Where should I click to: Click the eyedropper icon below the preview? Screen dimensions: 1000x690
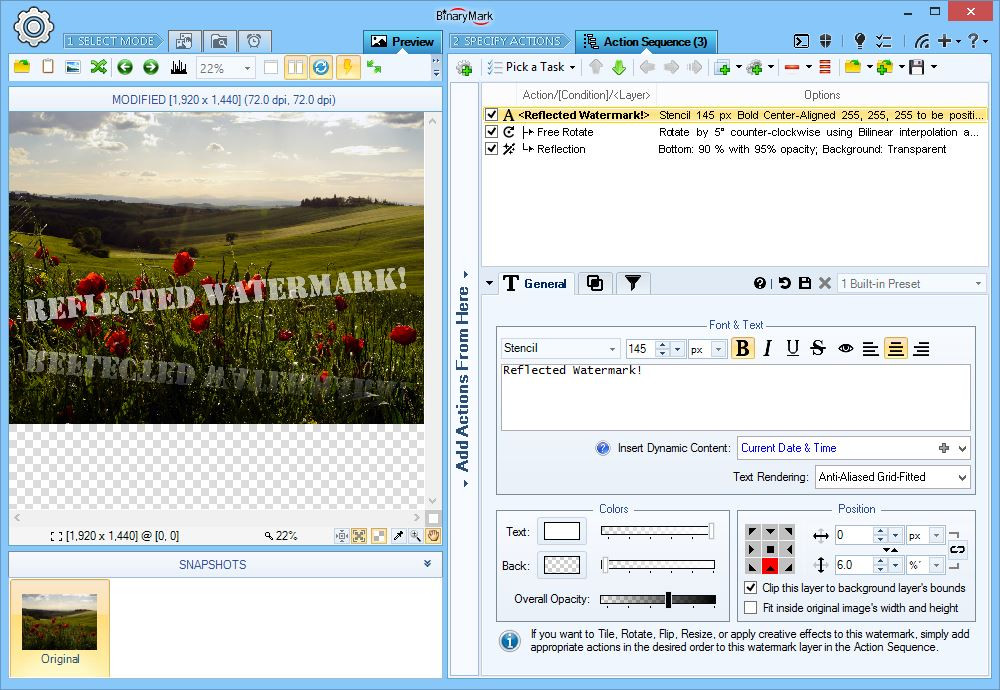pyautogui.click(x=398, y=536)
